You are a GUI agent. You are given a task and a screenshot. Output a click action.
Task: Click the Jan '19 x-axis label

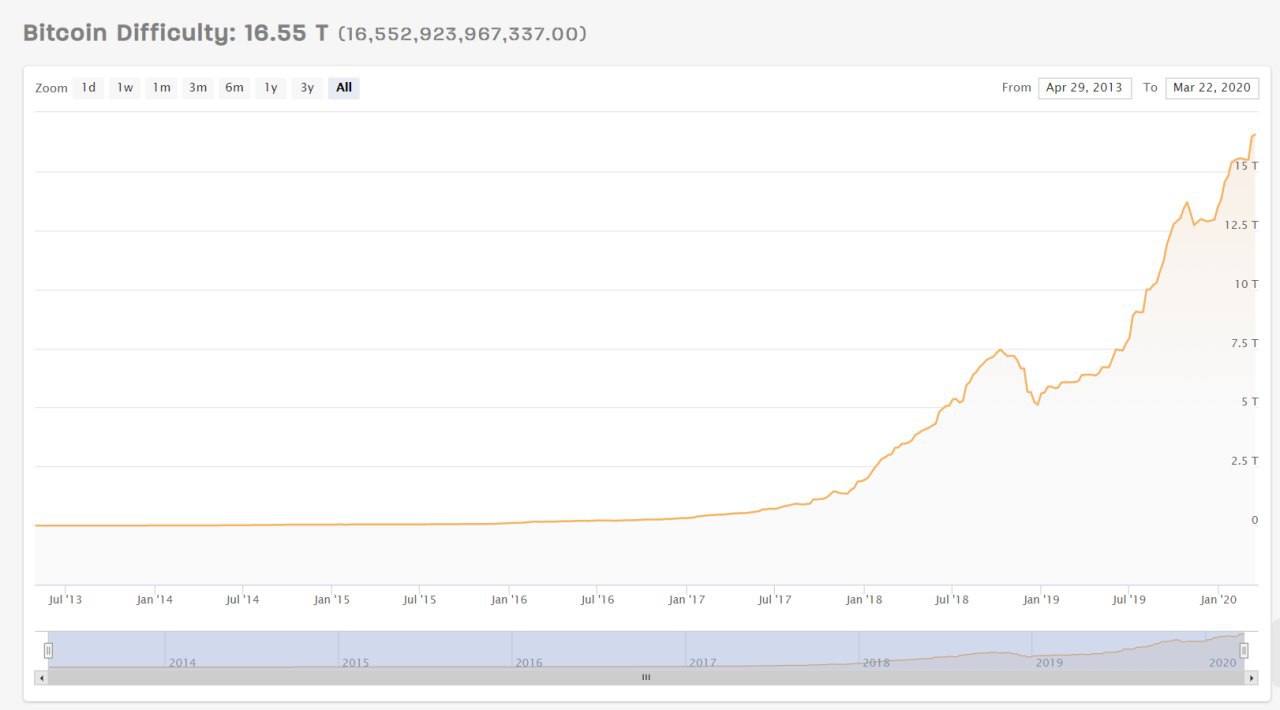(x=1040, y=600)
